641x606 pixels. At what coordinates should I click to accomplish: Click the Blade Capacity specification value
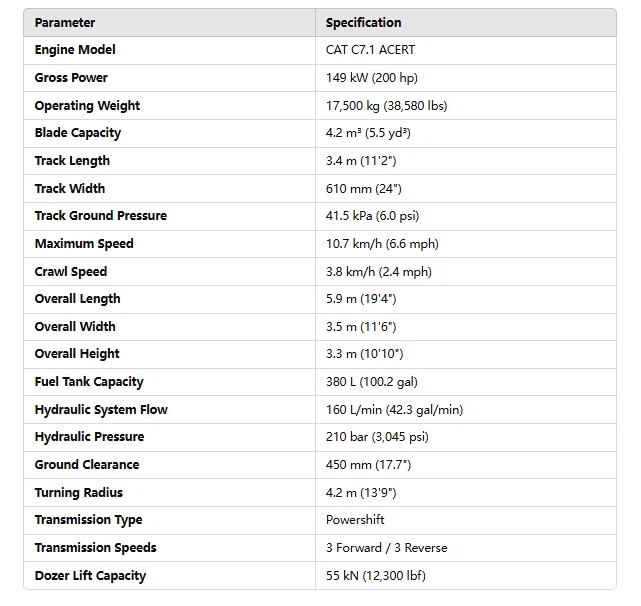368,133
